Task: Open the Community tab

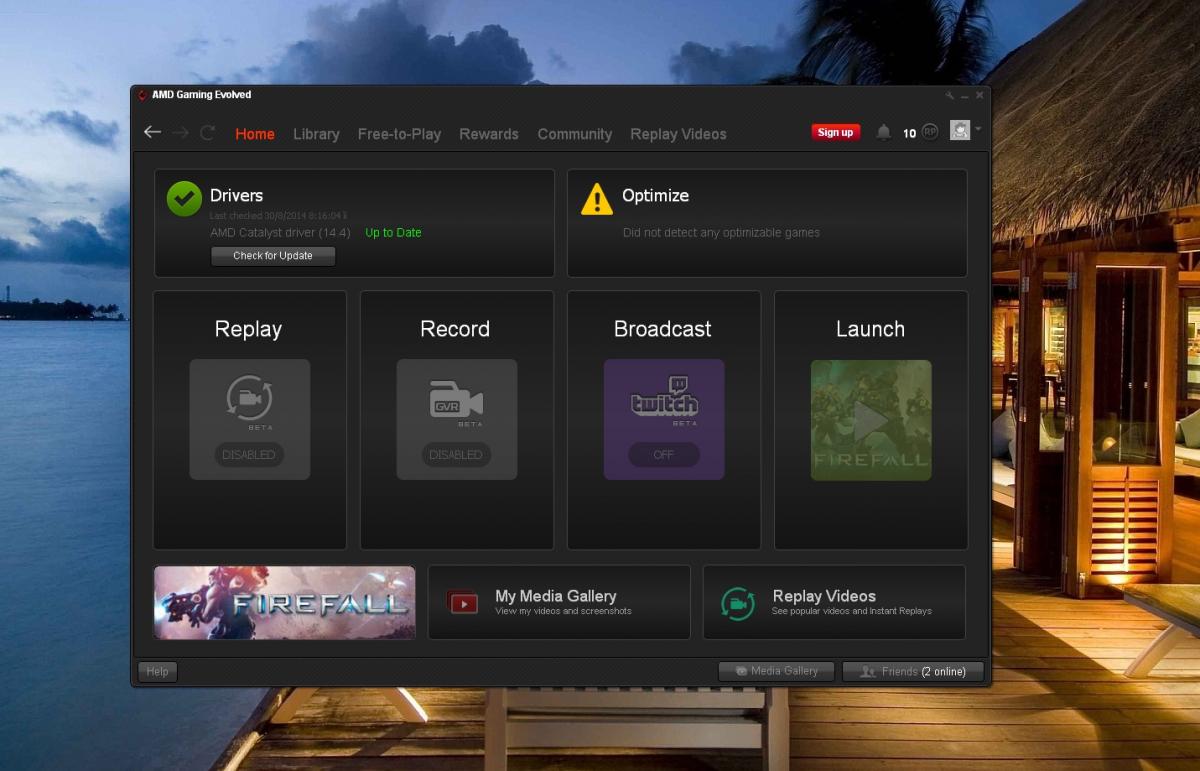Action: pos(575,134)
